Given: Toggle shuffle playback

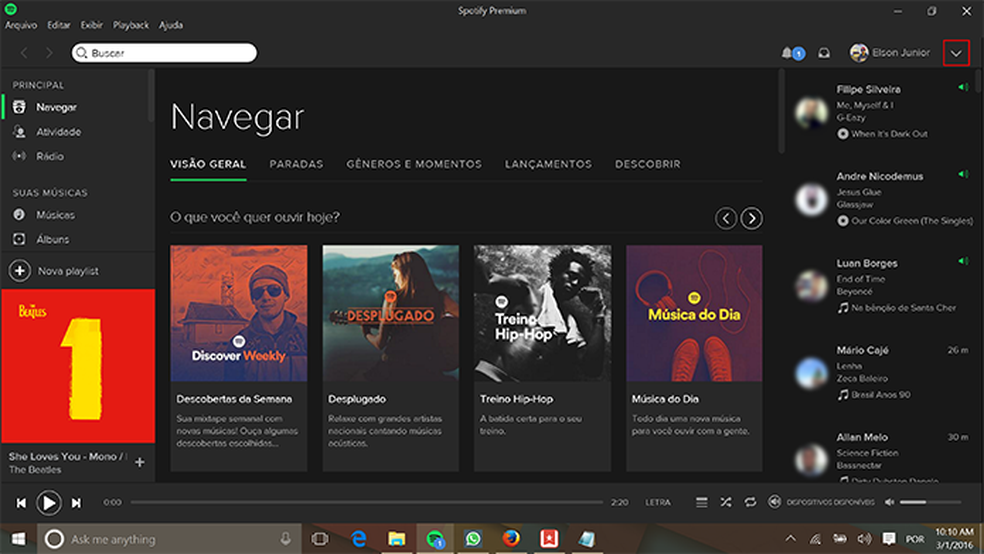Looking at the screenshot, I should click(726, 503).
